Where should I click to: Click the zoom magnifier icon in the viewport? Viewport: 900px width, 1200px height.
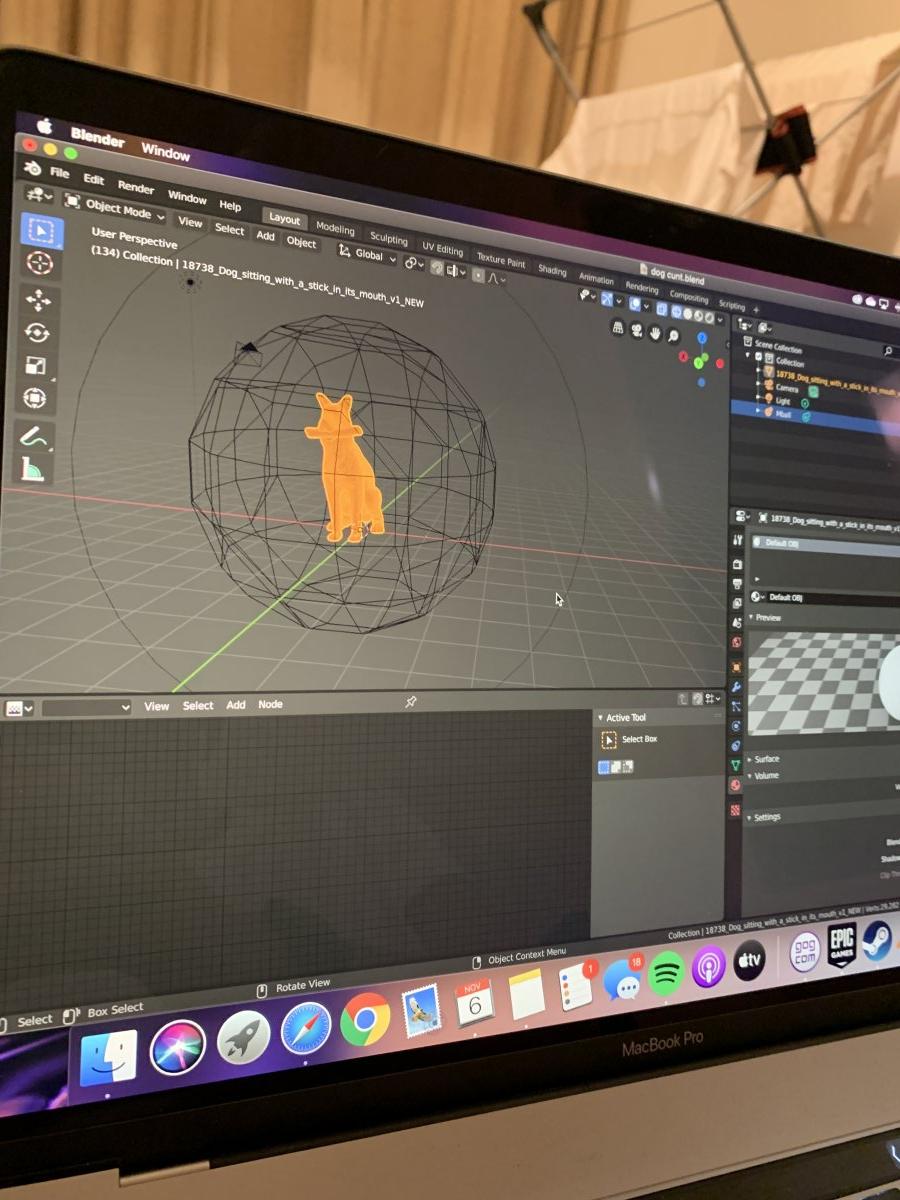[674, 336]
